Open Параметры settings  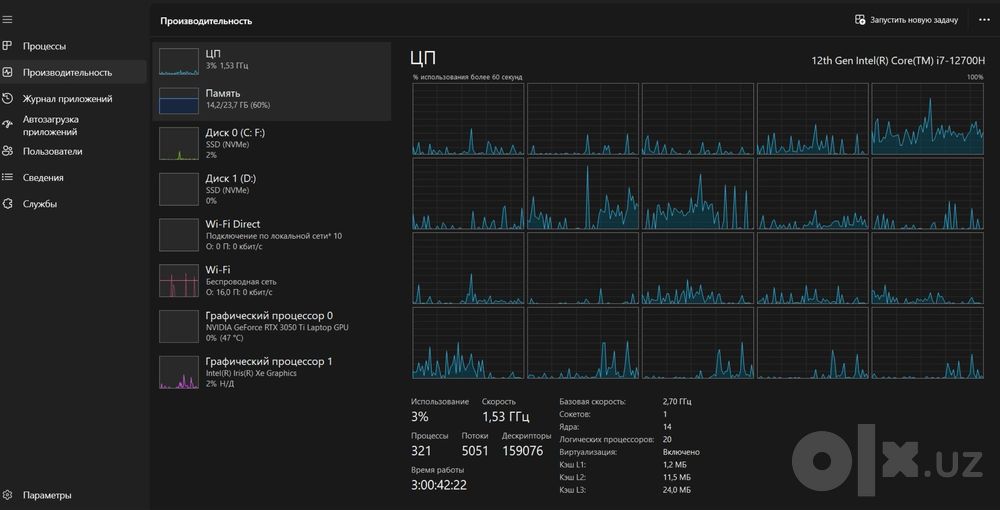click(x=73, y=495)
